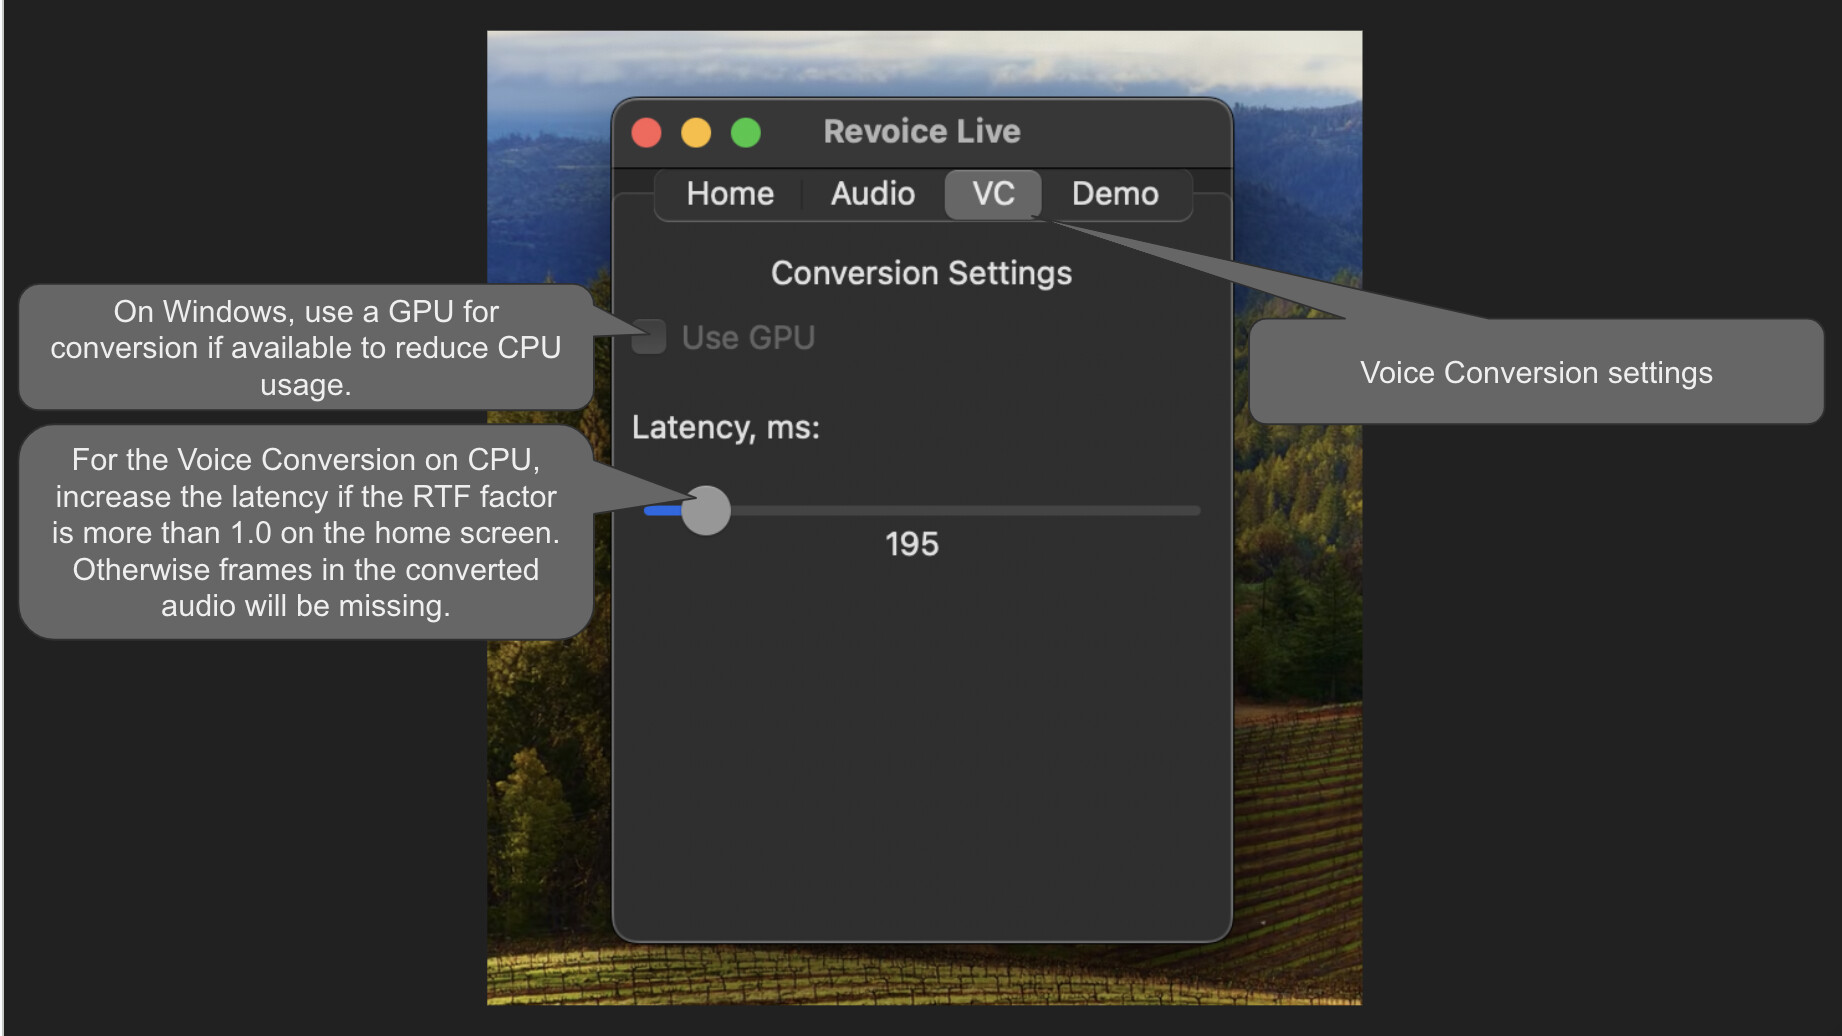The image size is (1842, 1036).
Task: Click the Latency, ms label
Action: [724, 427]
